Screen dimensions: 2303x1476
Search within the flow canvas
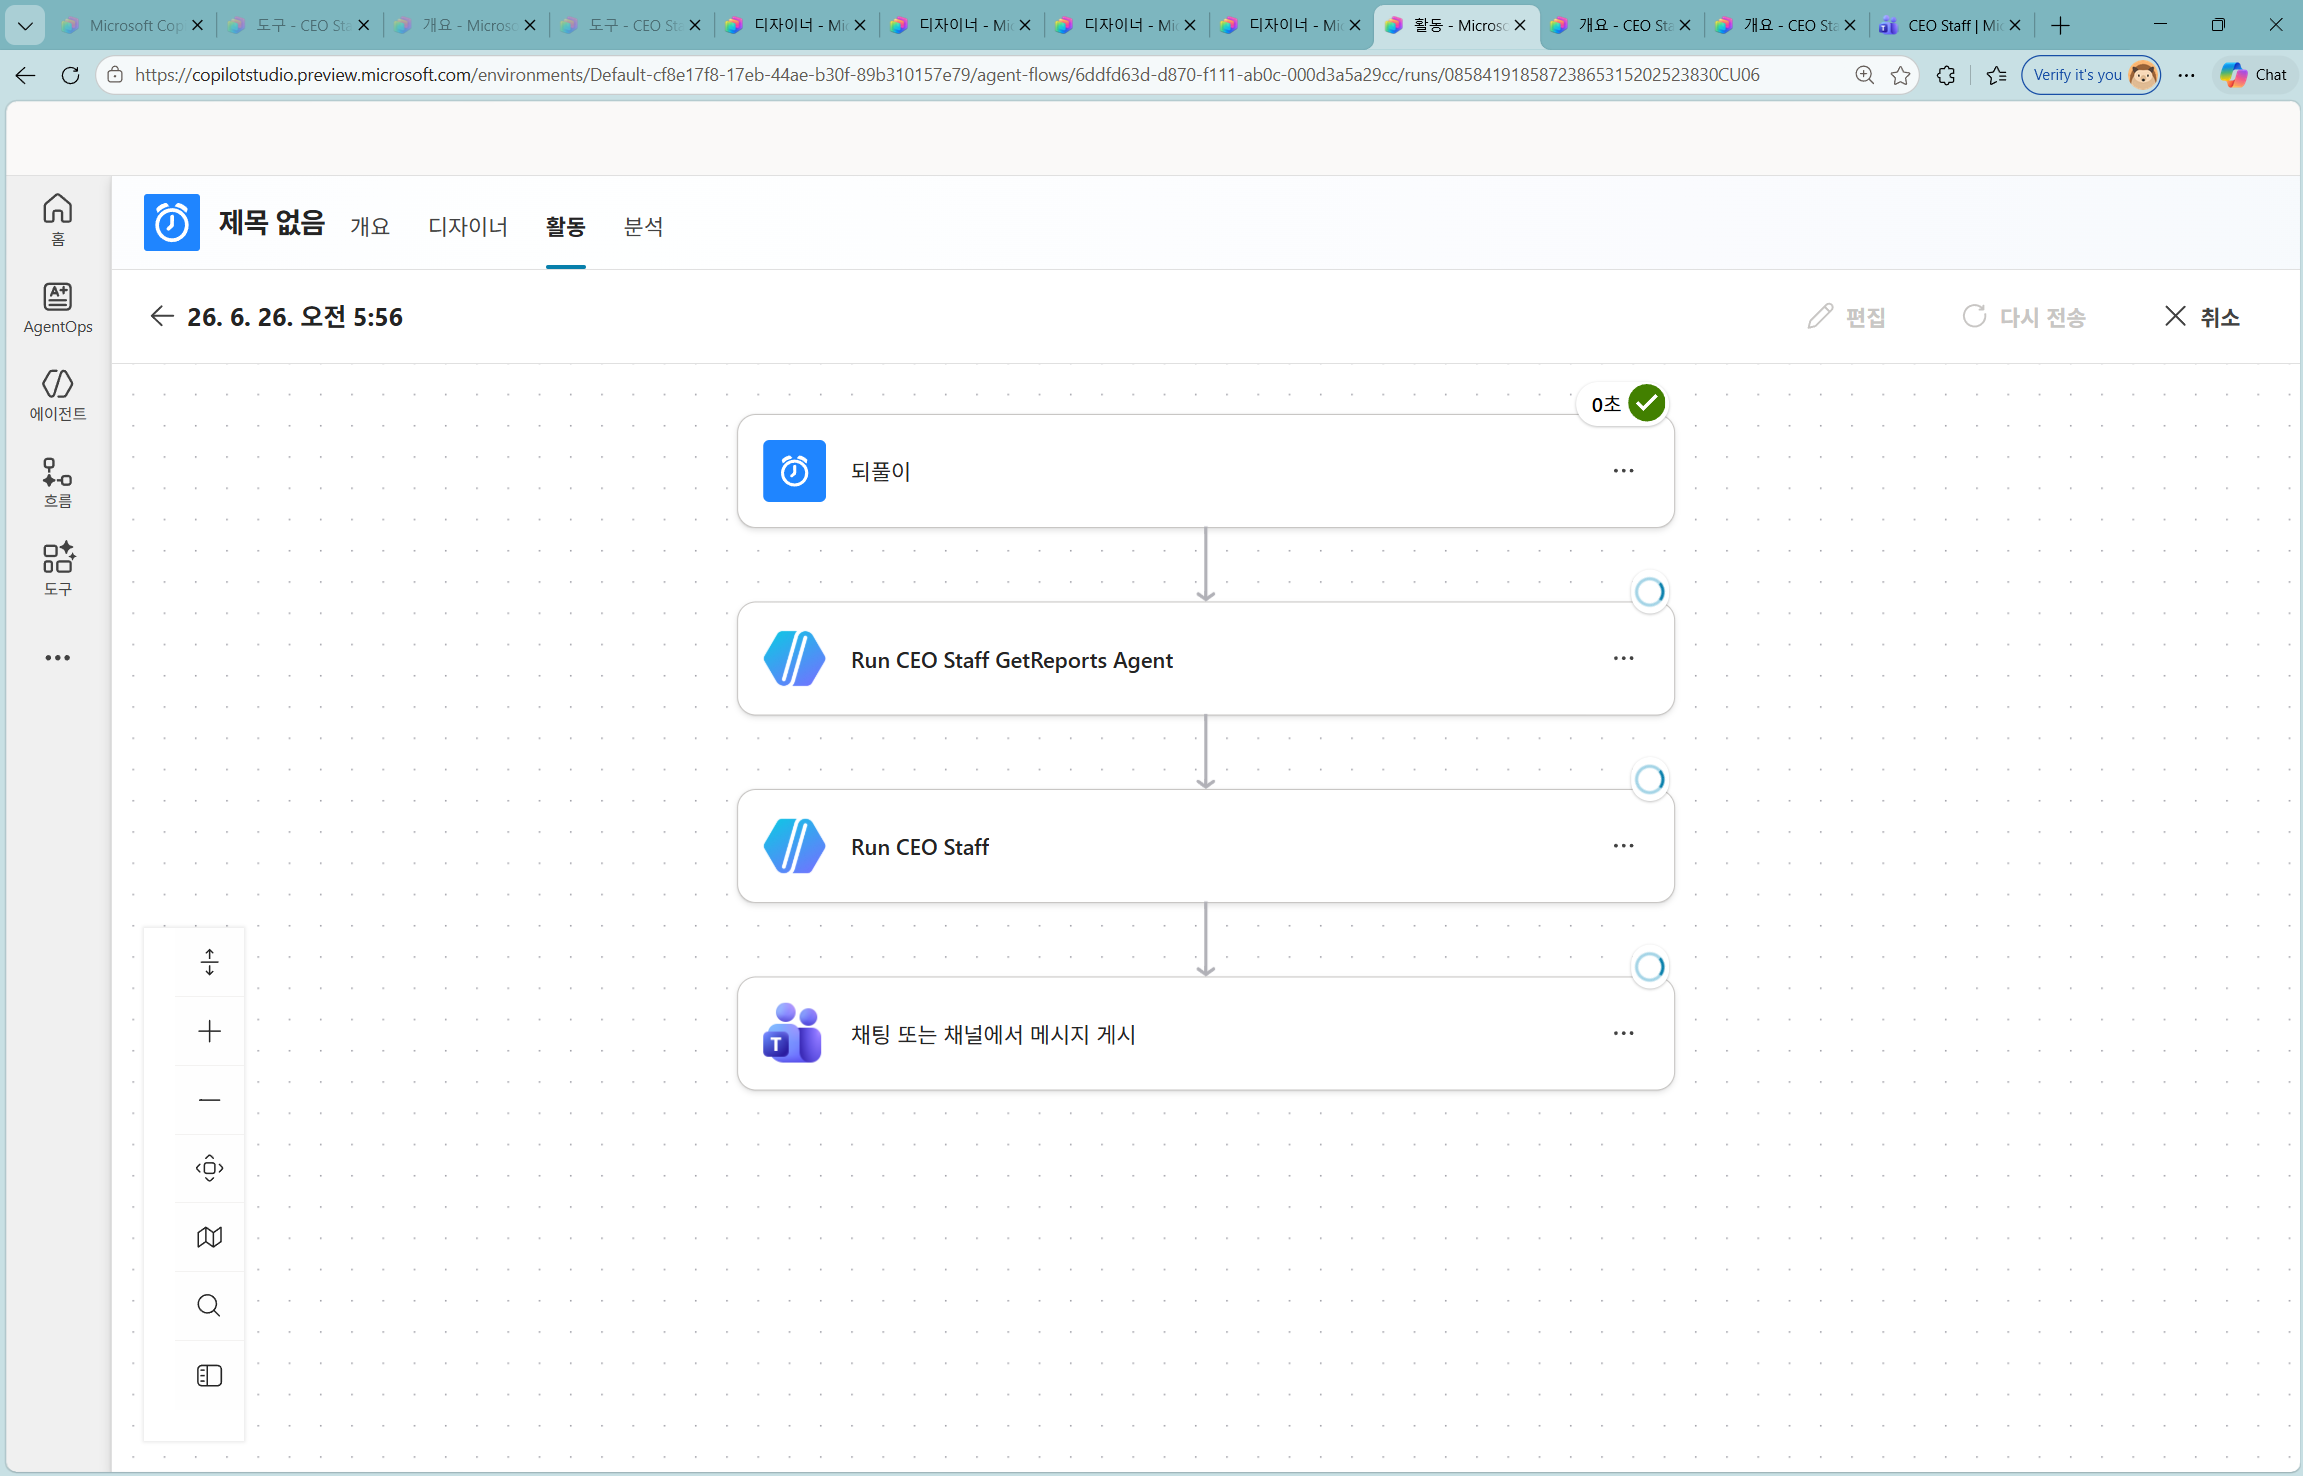coord(209,1306)
